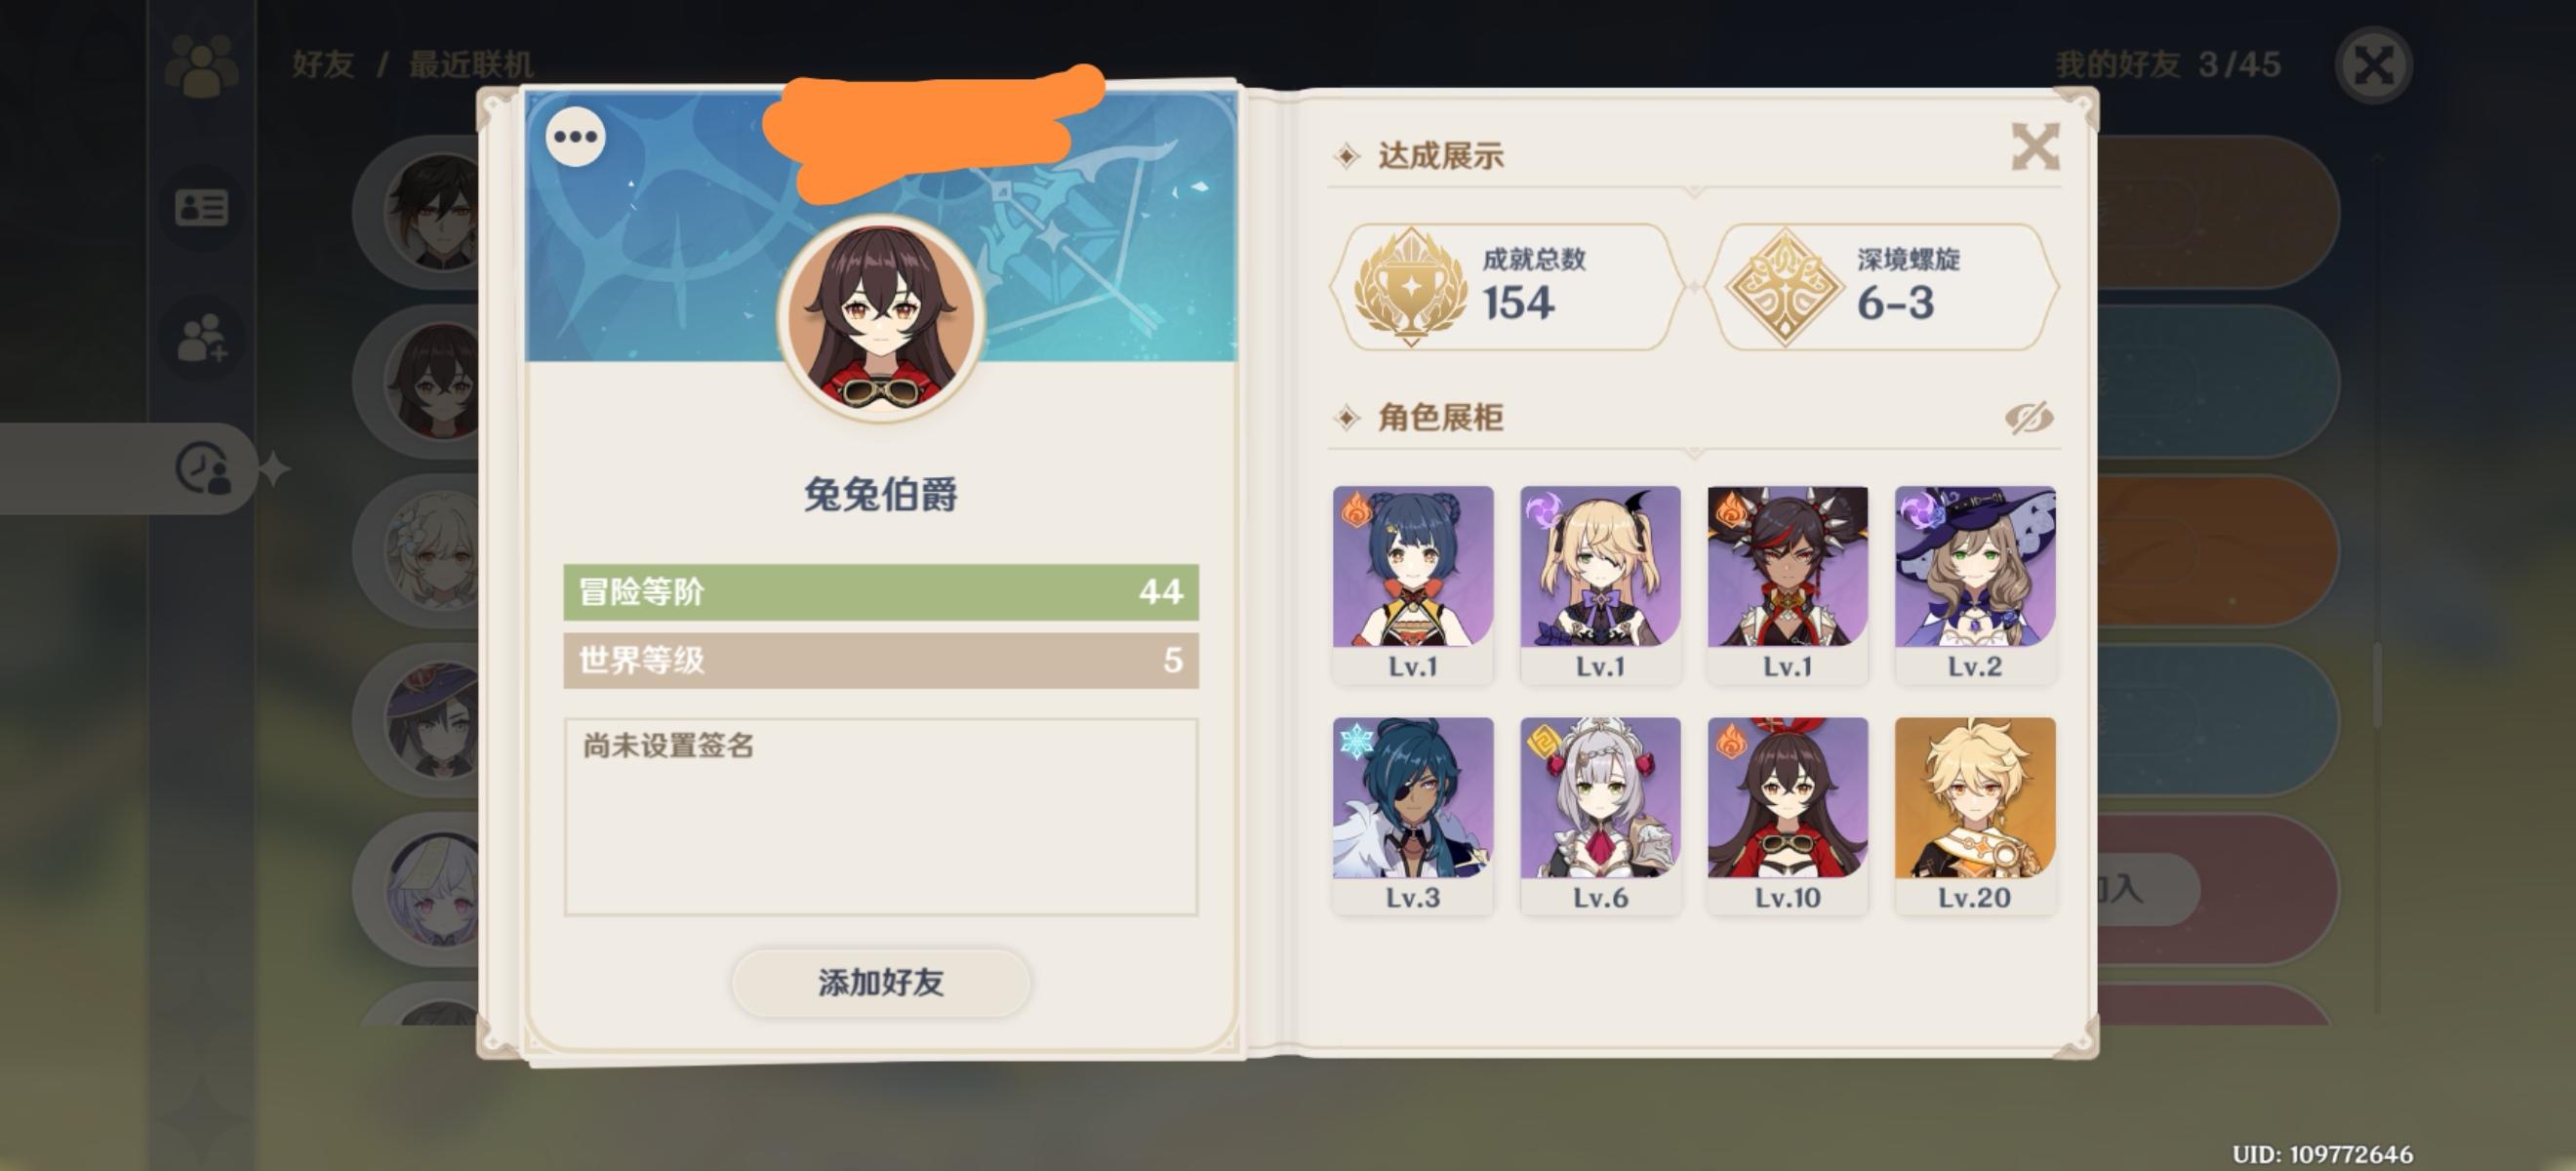Open the friends list card icon in sidebar

pyautogui.click(x=202, y=208)
